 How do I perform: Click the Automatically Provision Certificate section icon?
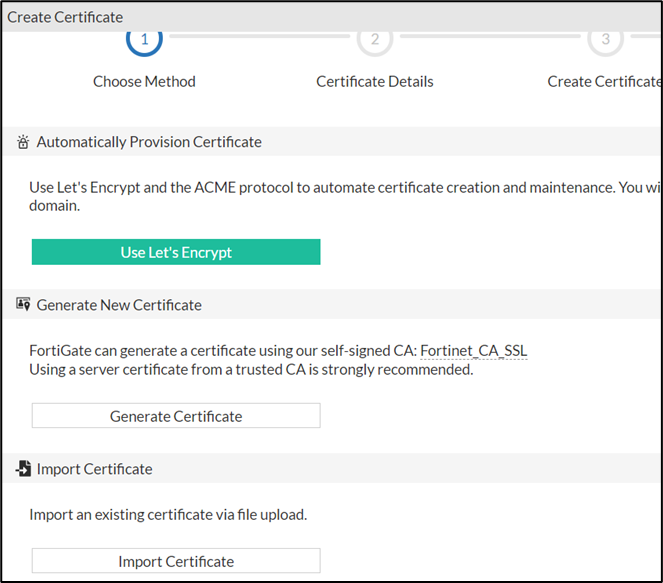[23, 142]
